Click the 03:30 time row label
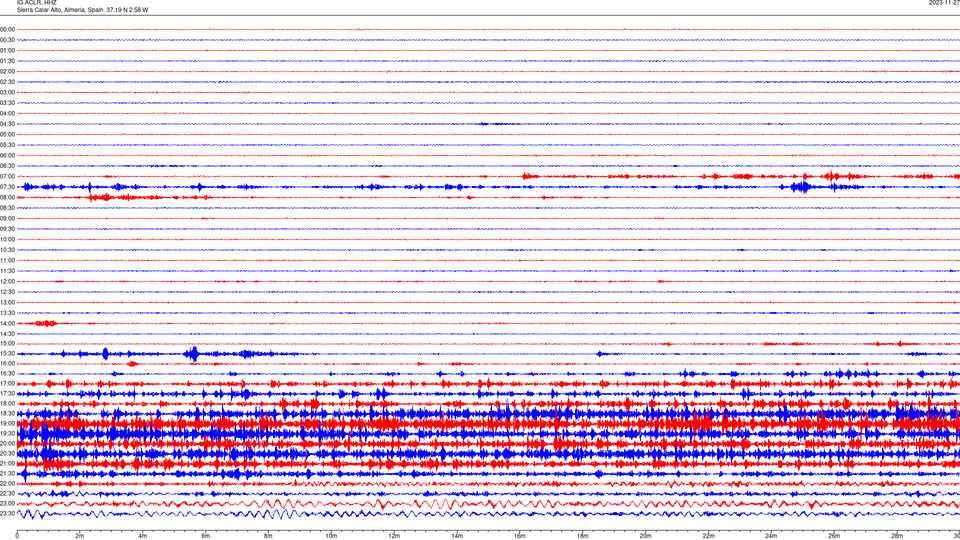Image resolution: width=960 pixels, height=540 pixels. (x=7, y=103)
